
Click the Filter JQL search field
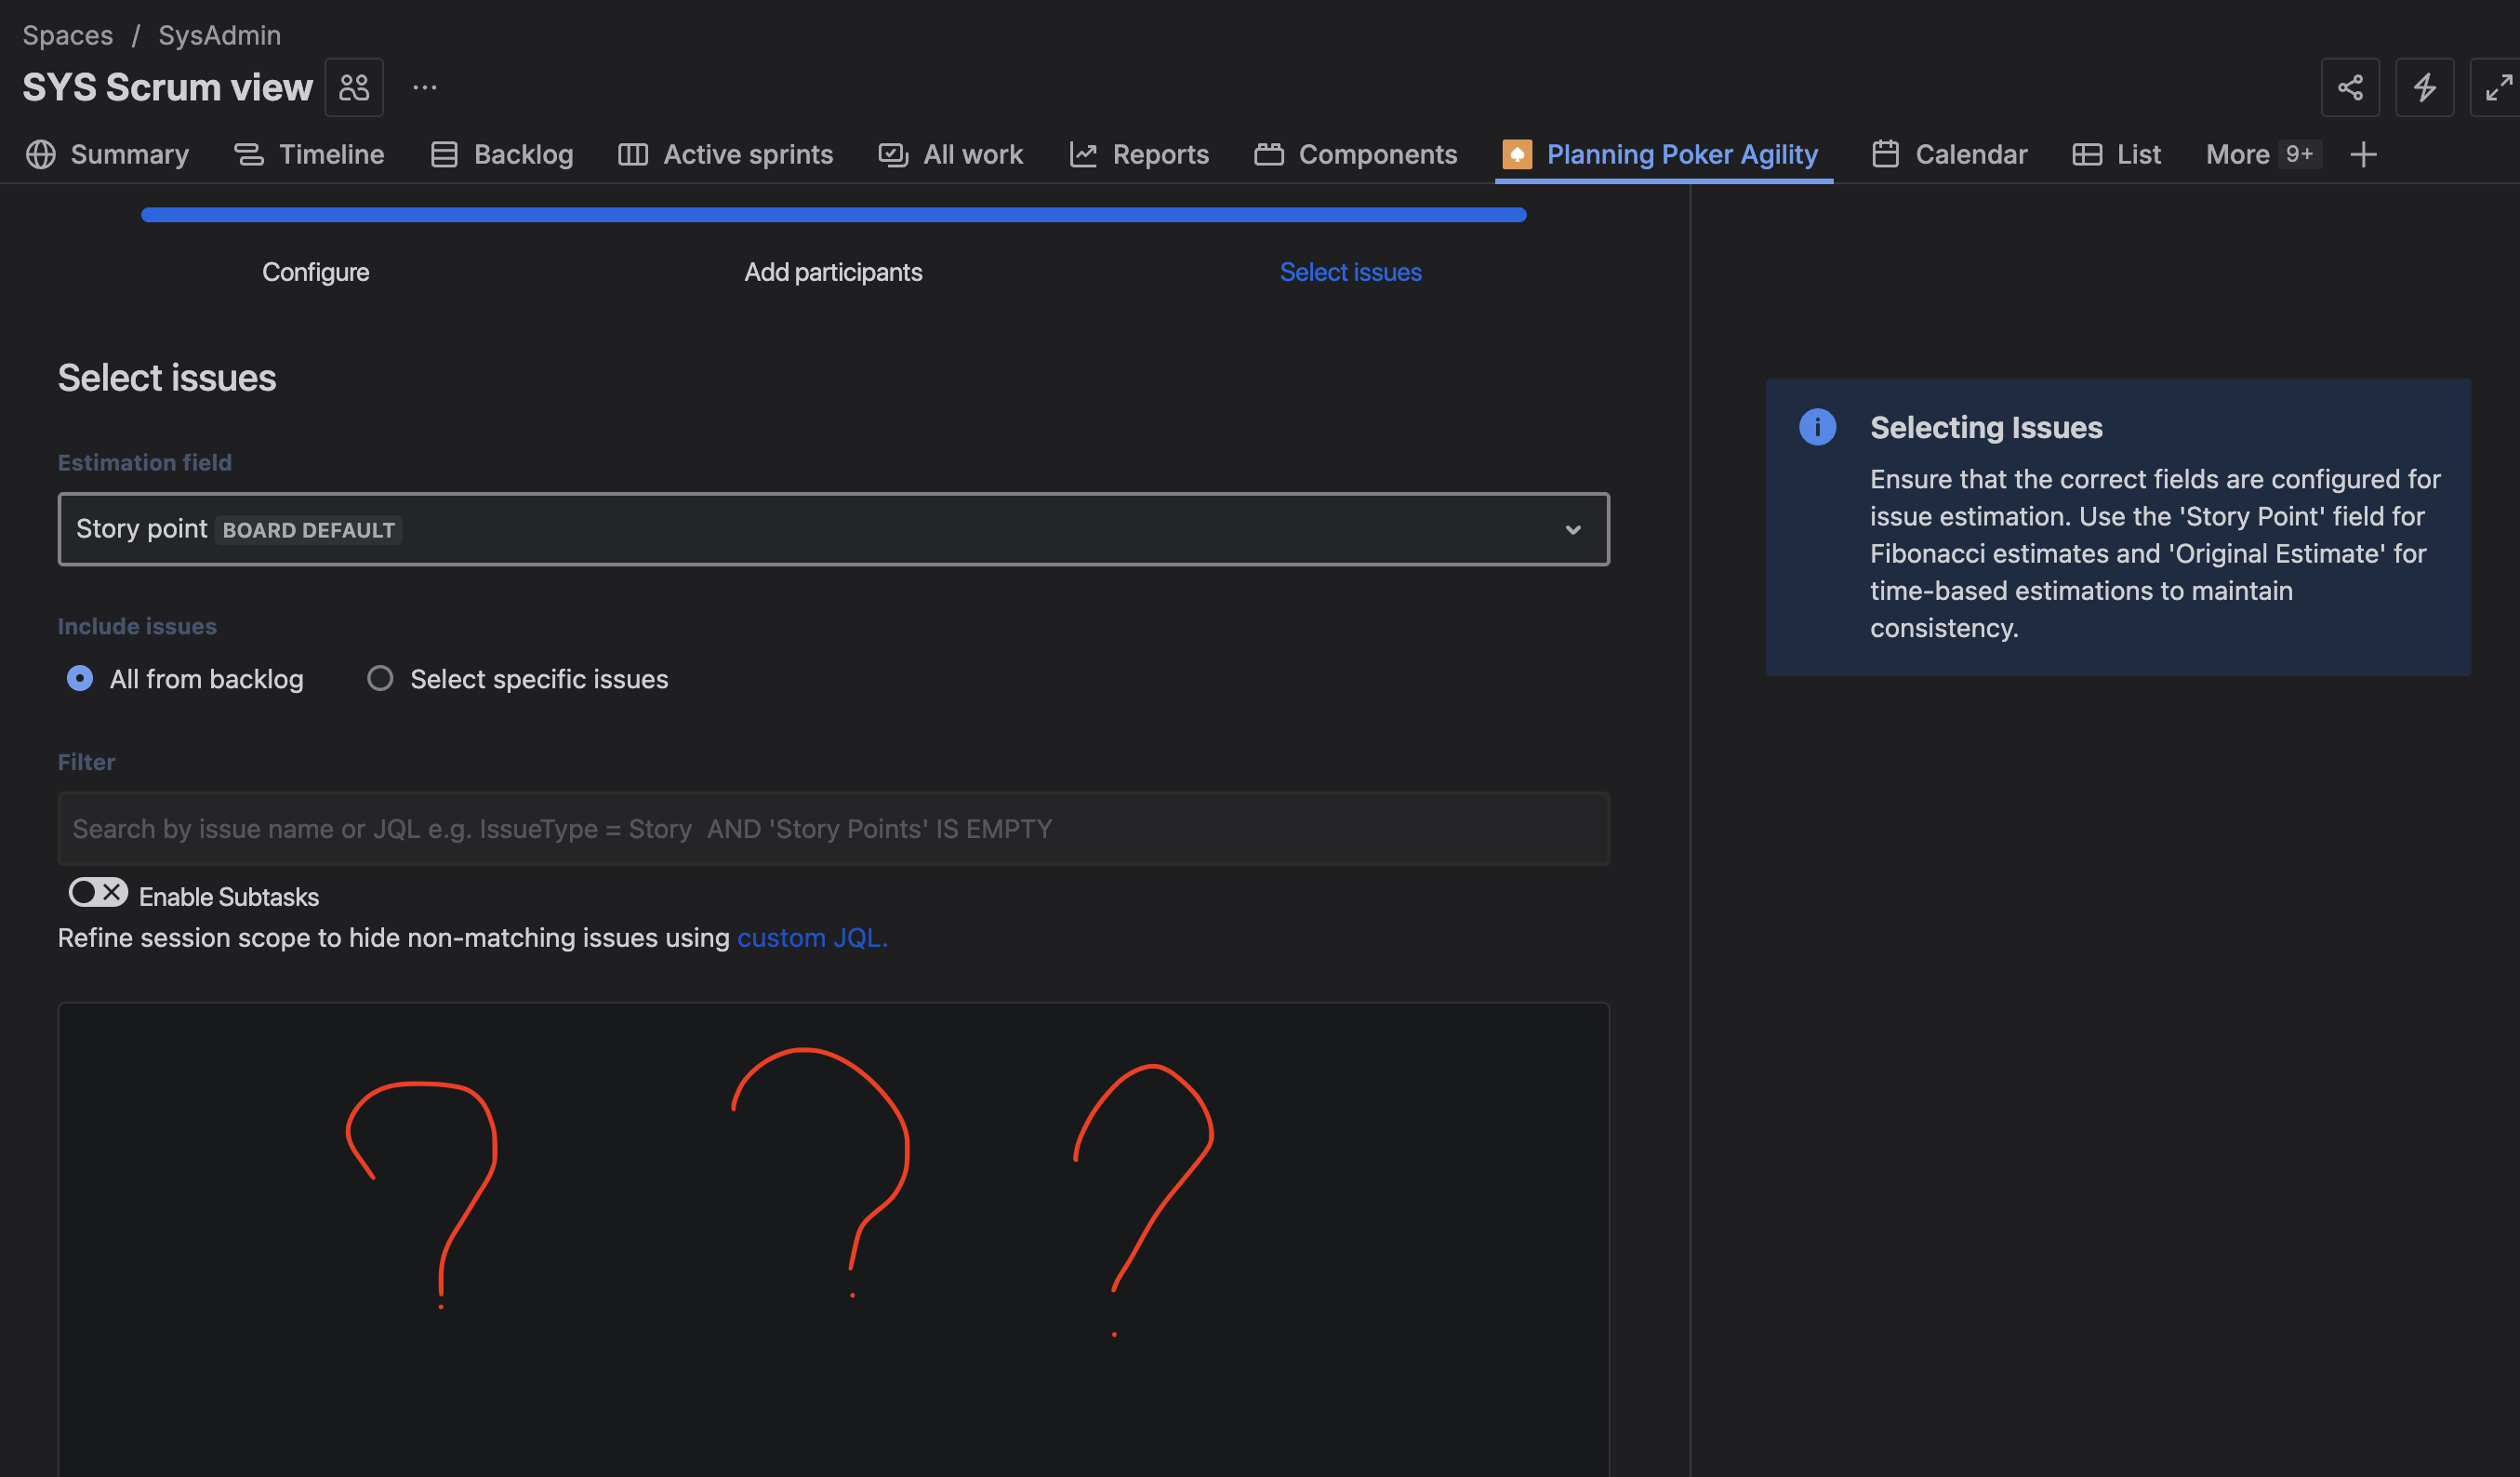(833, 829)
